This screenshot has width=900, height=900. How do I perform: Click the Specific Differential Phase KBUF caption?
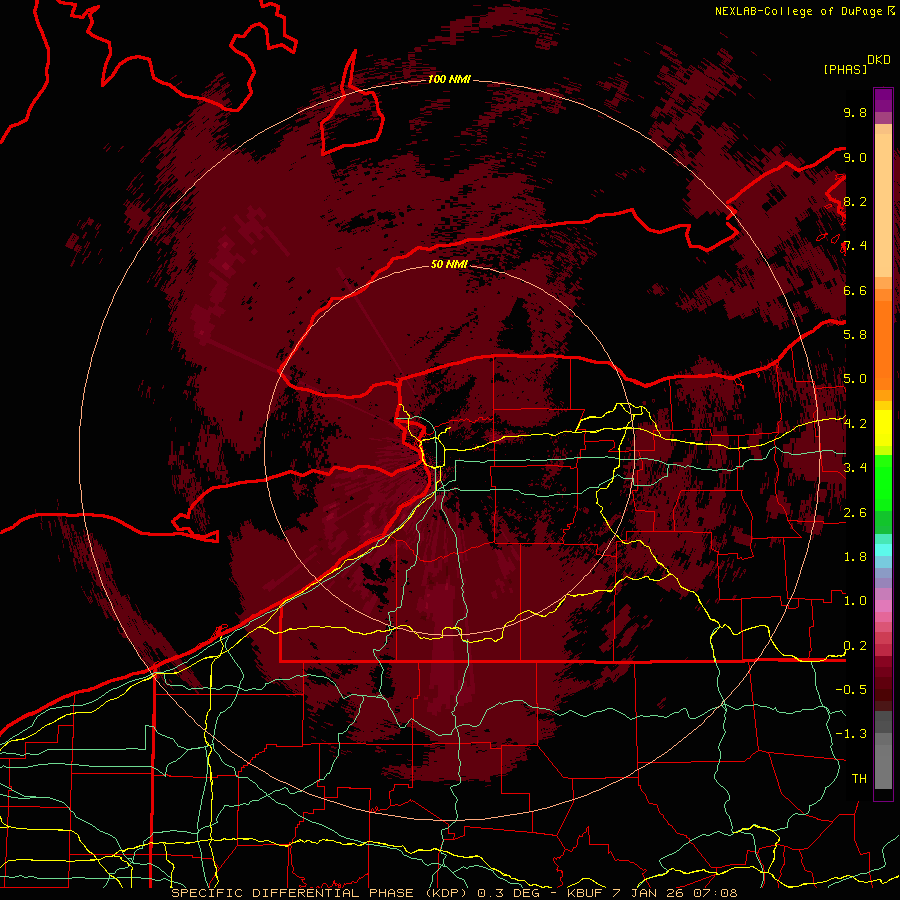click(454, 893)
